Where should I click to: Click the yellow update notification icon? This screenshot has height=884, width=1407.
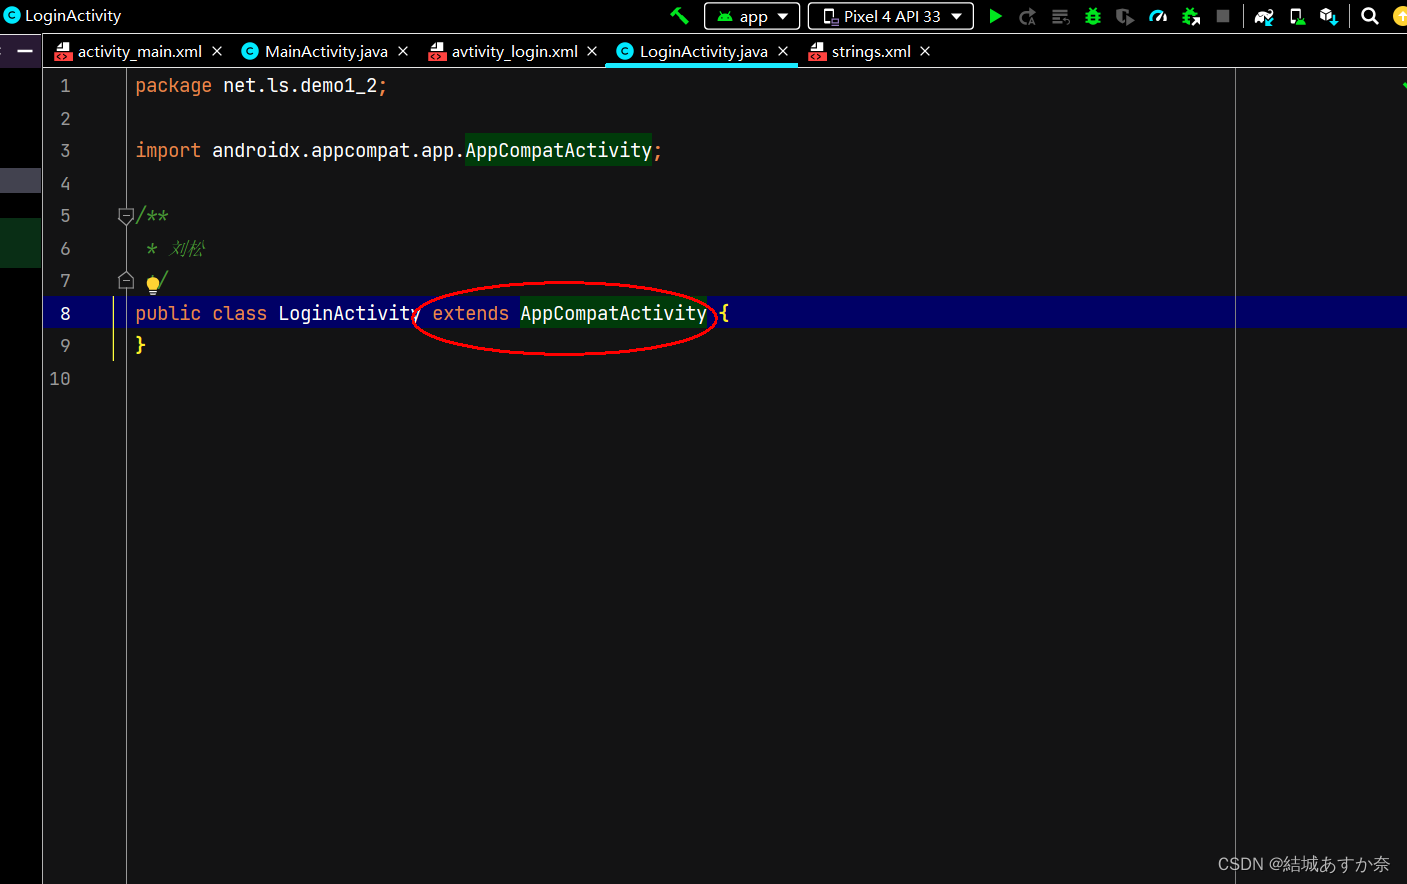click(x=1400, y=16)
